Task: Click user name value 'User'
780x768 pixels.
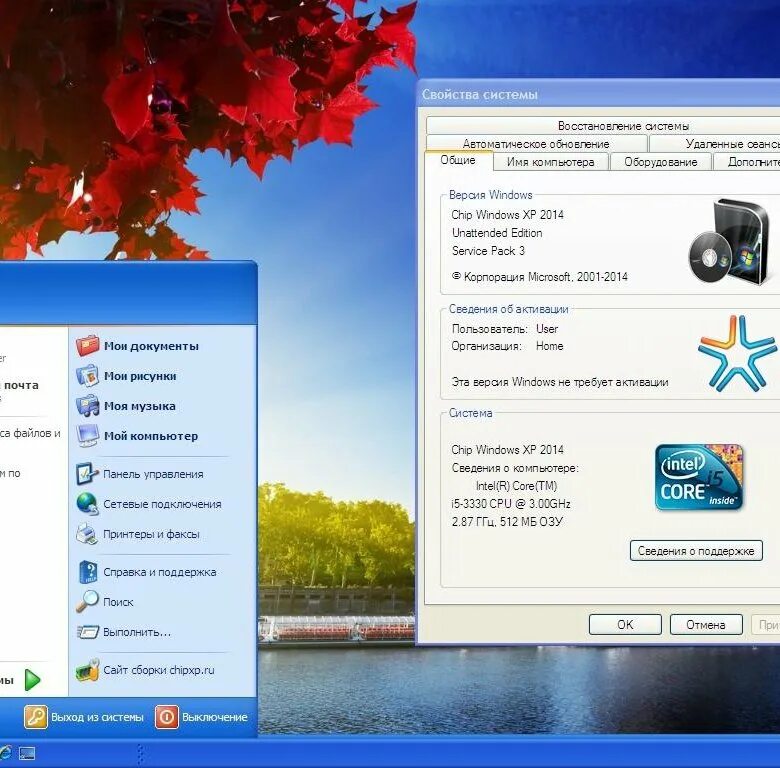Action: (547, 329)
